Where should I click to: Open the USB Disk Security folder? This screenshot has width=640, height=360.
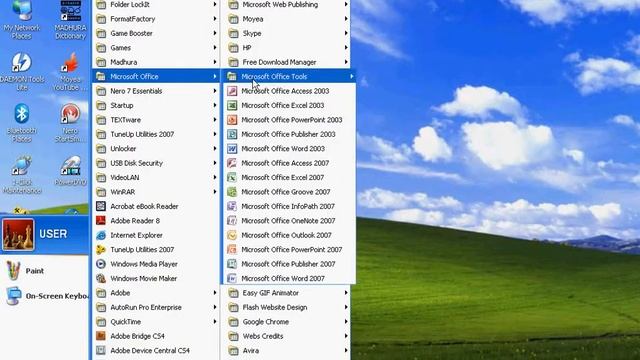156,163
